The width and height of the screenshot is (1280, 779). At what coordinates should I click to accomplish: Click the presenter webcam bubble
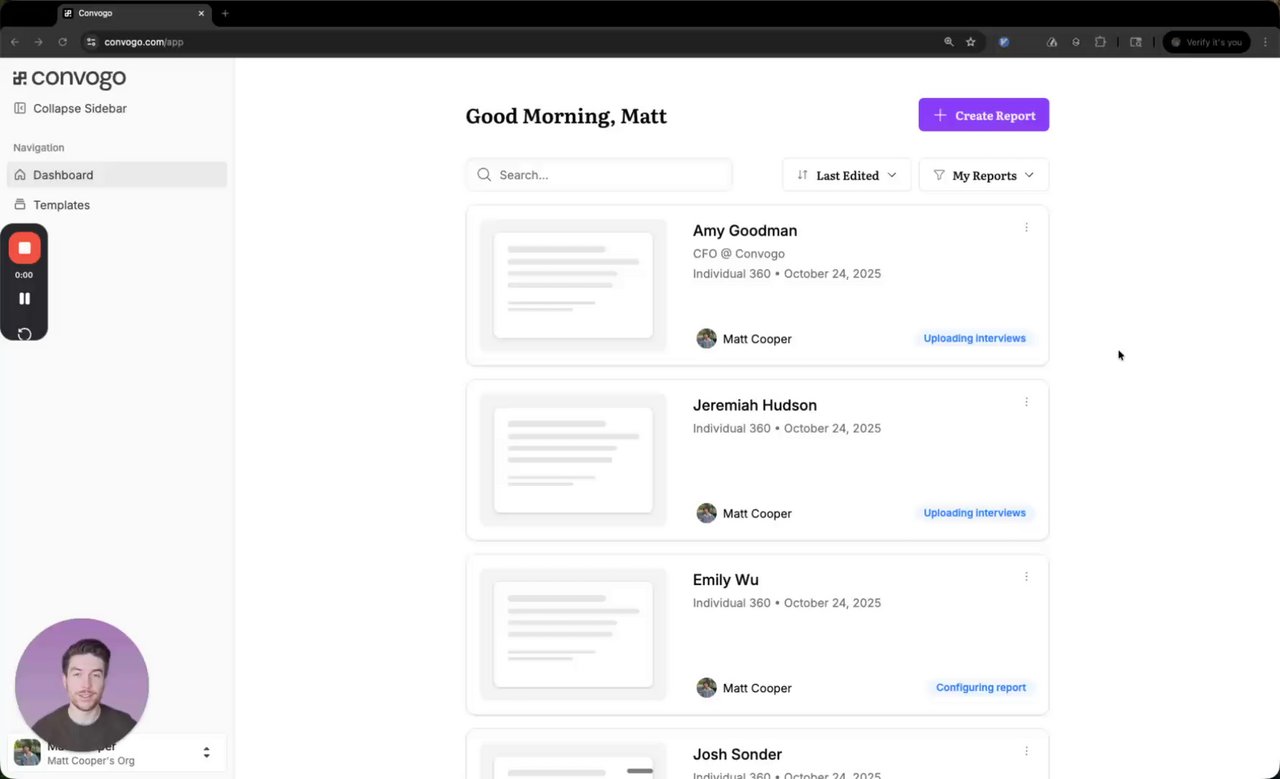coord(82,685)
